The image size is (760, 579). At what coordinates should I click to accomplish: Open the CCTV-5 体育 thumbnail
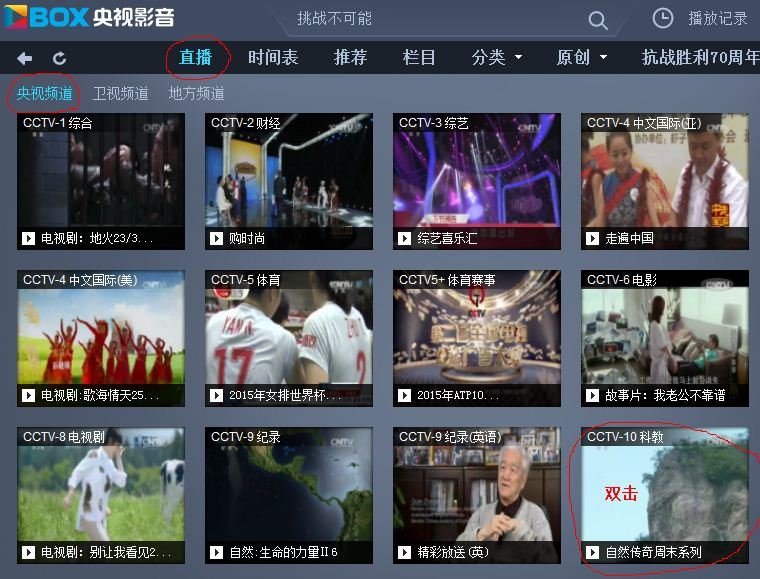289,338
